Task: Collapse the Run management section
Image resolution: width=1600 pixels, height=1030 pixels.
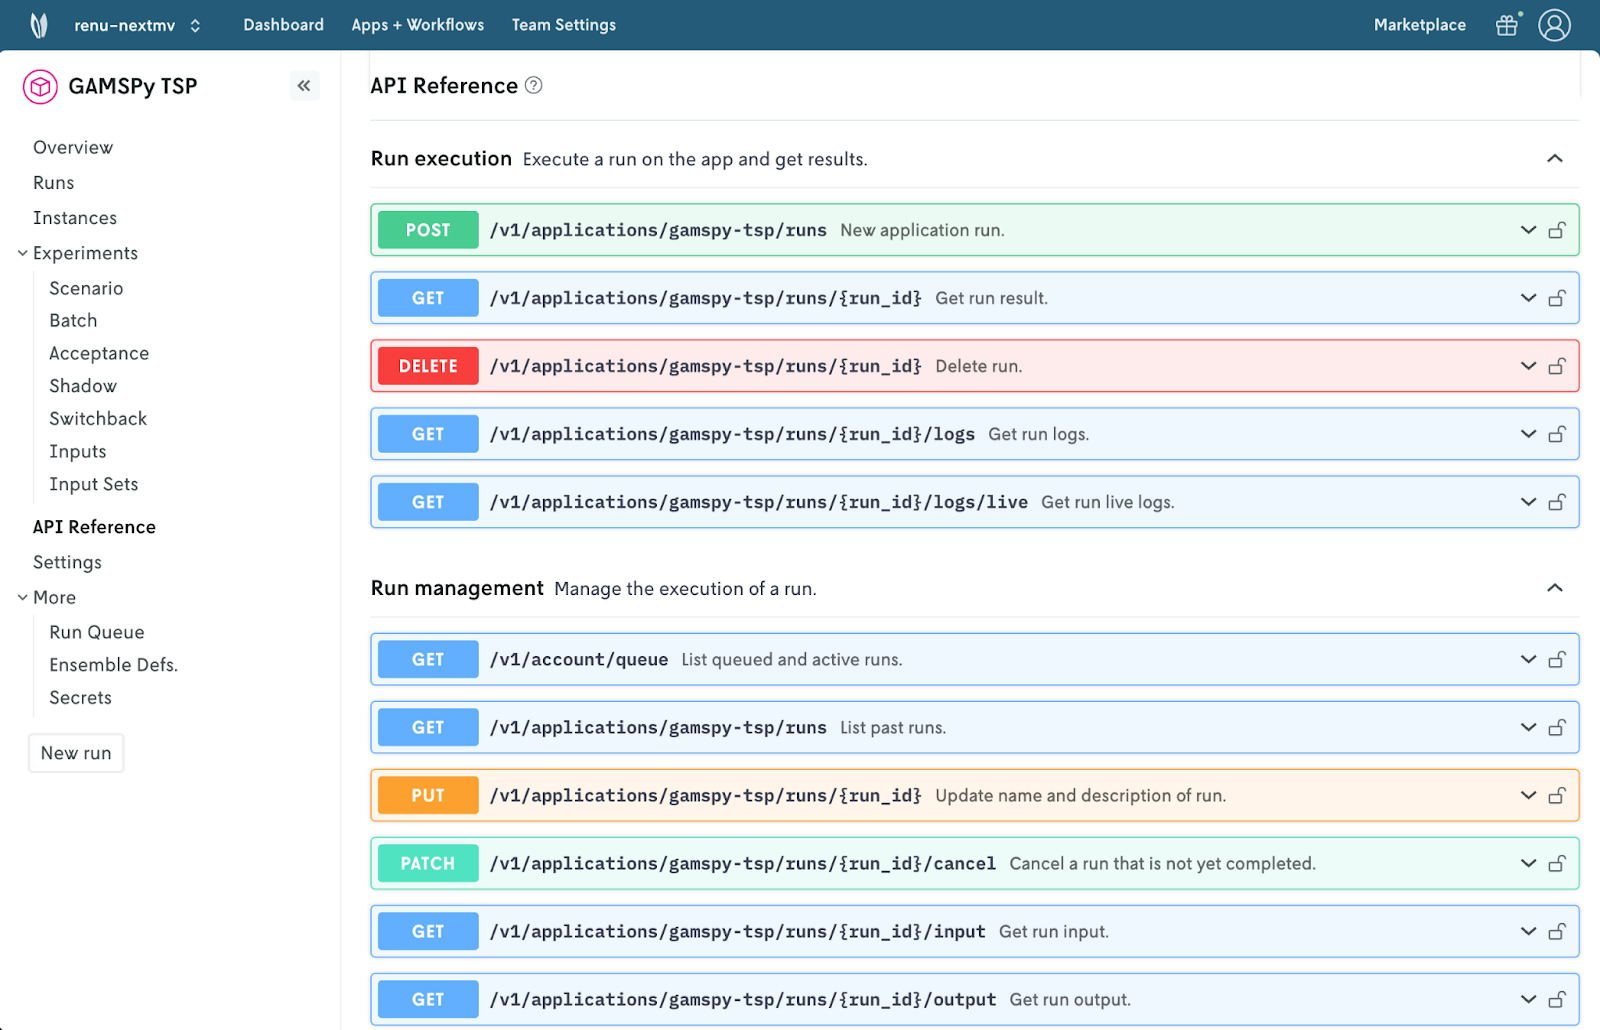Action: 1555,587
